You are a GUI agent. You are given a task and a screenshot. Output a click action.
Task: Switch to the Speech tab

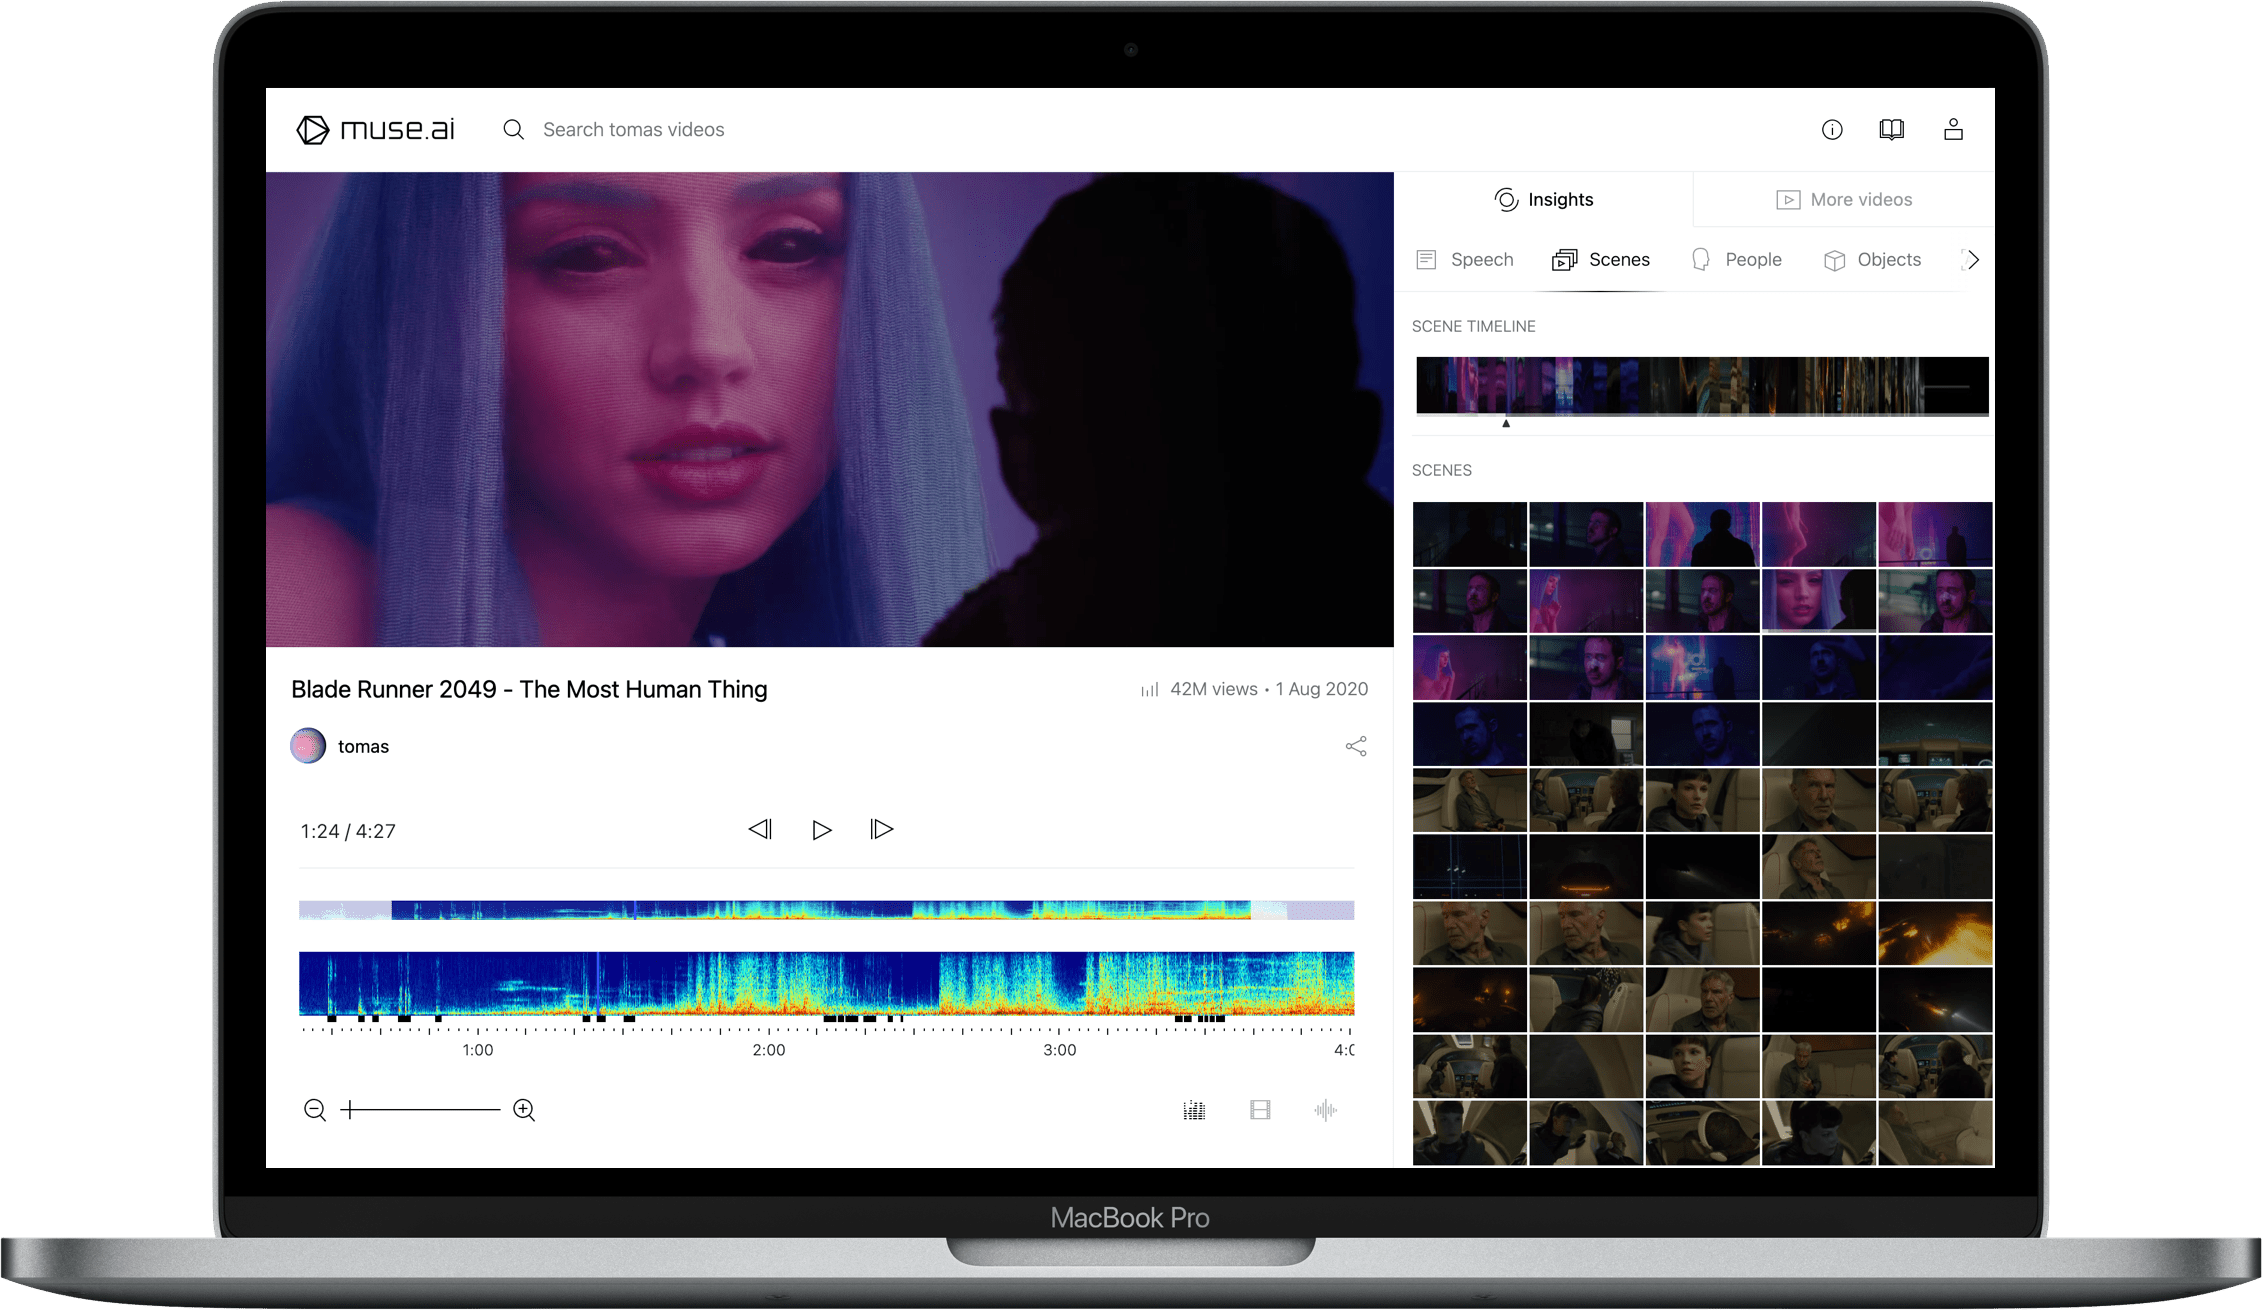tap(1465, 260)
